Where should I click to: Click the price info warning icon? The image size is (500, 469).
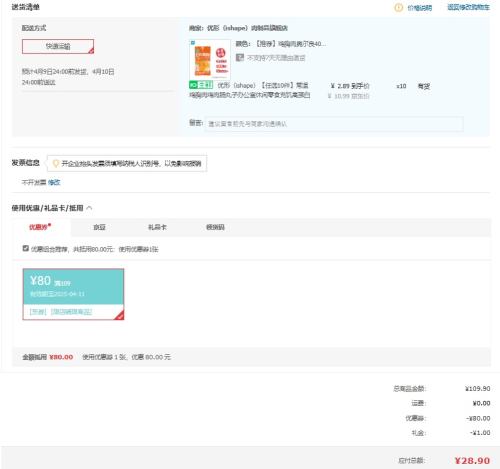[x=398, y=7]
